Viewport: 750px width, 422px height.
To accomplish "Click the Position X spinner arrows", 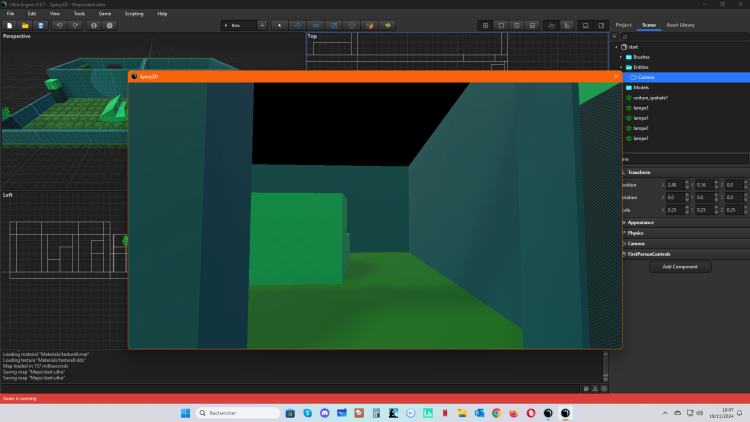I will click(x=687, y=185).
